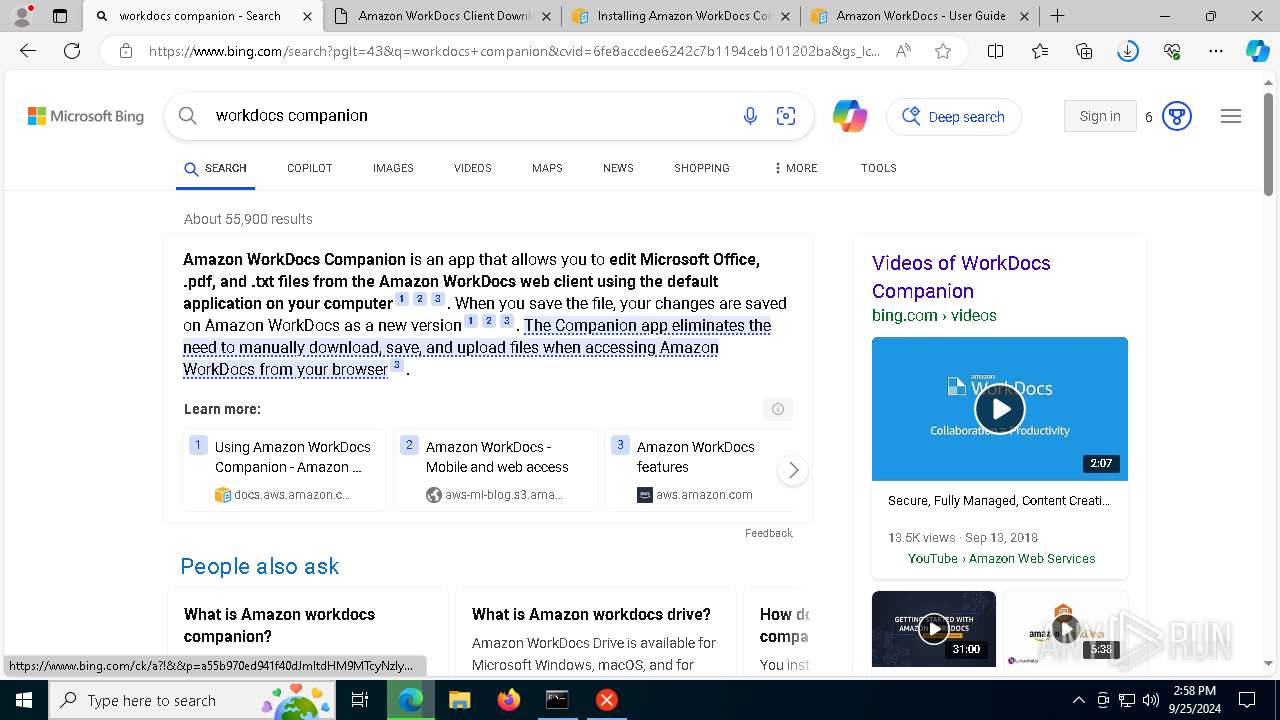This screenshot has width=1280, height=720.
Task: Open the Browser essentials icon
Action: tap(1172, 51)
